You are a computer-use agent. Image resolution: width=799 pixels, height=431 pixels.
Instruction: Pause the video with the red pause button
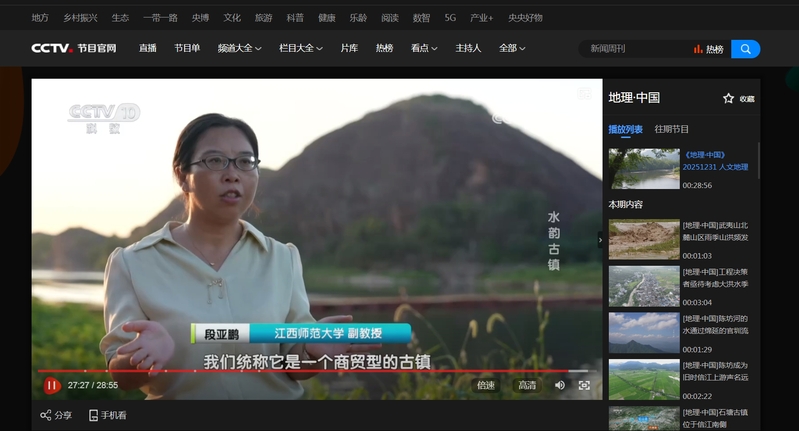(51, 385)
